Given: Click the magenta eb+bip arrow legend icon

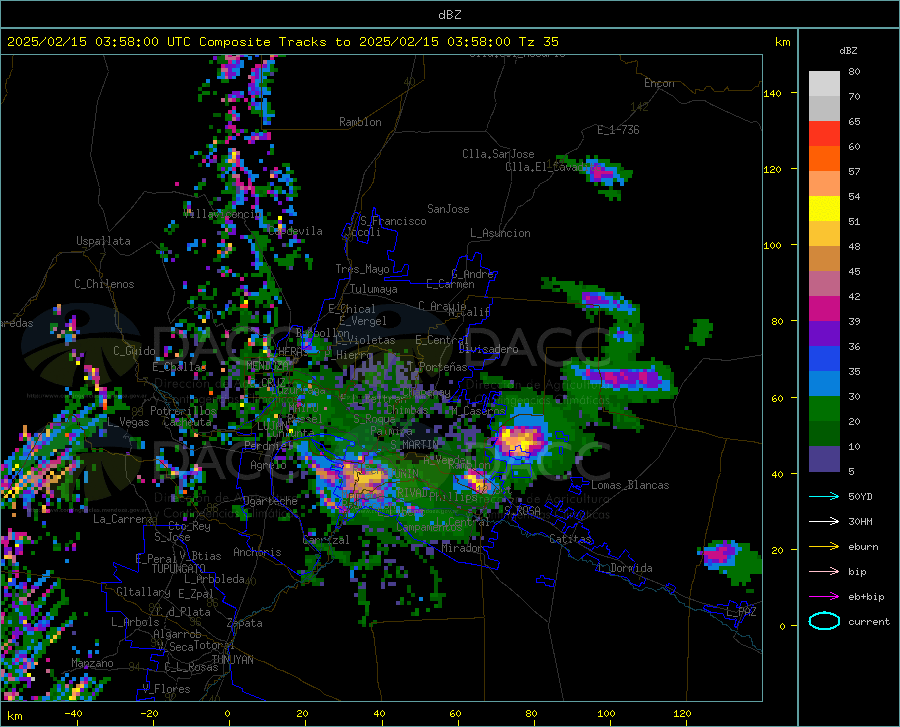Looking at the screenshot, I should 824,597.
